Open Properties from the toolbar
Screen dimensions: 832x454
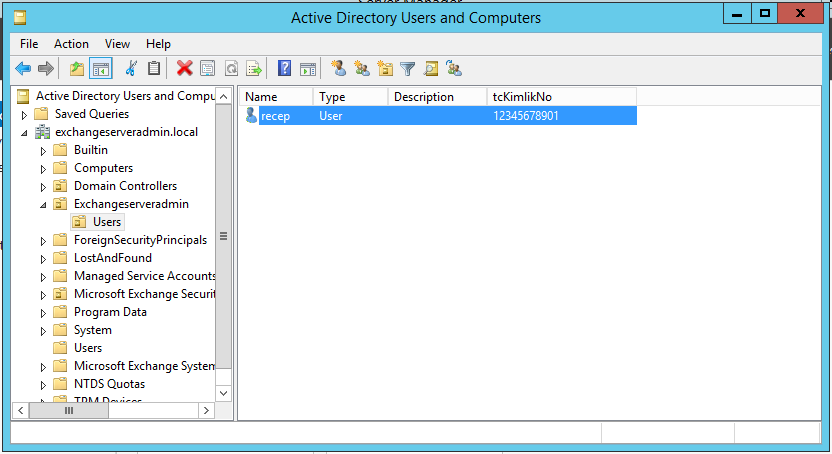click(207, 68)
